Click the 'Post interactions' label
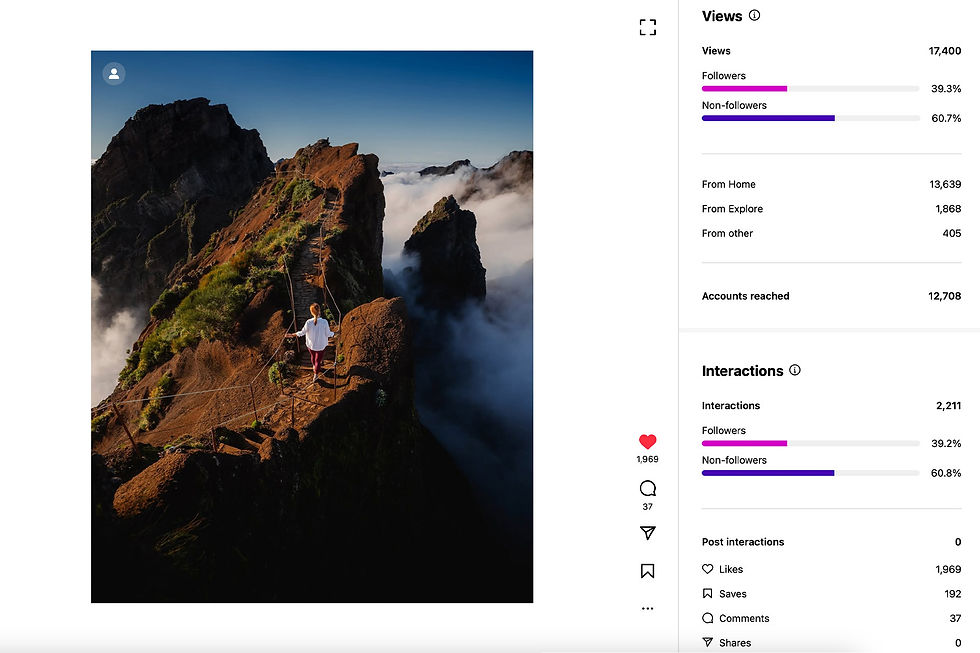The width and height of the screenshot is (980, 653). tap(742, 542)
